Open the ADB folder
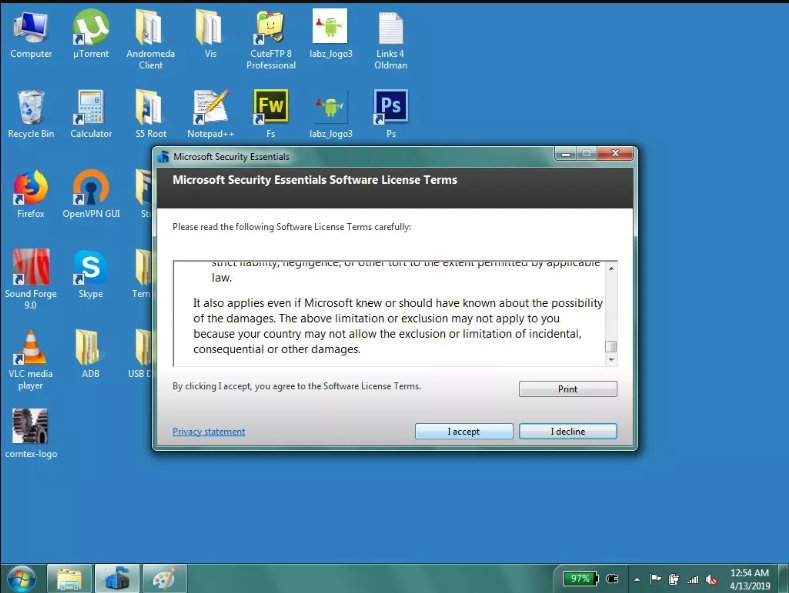789x593 pixels. click(91, 354)
